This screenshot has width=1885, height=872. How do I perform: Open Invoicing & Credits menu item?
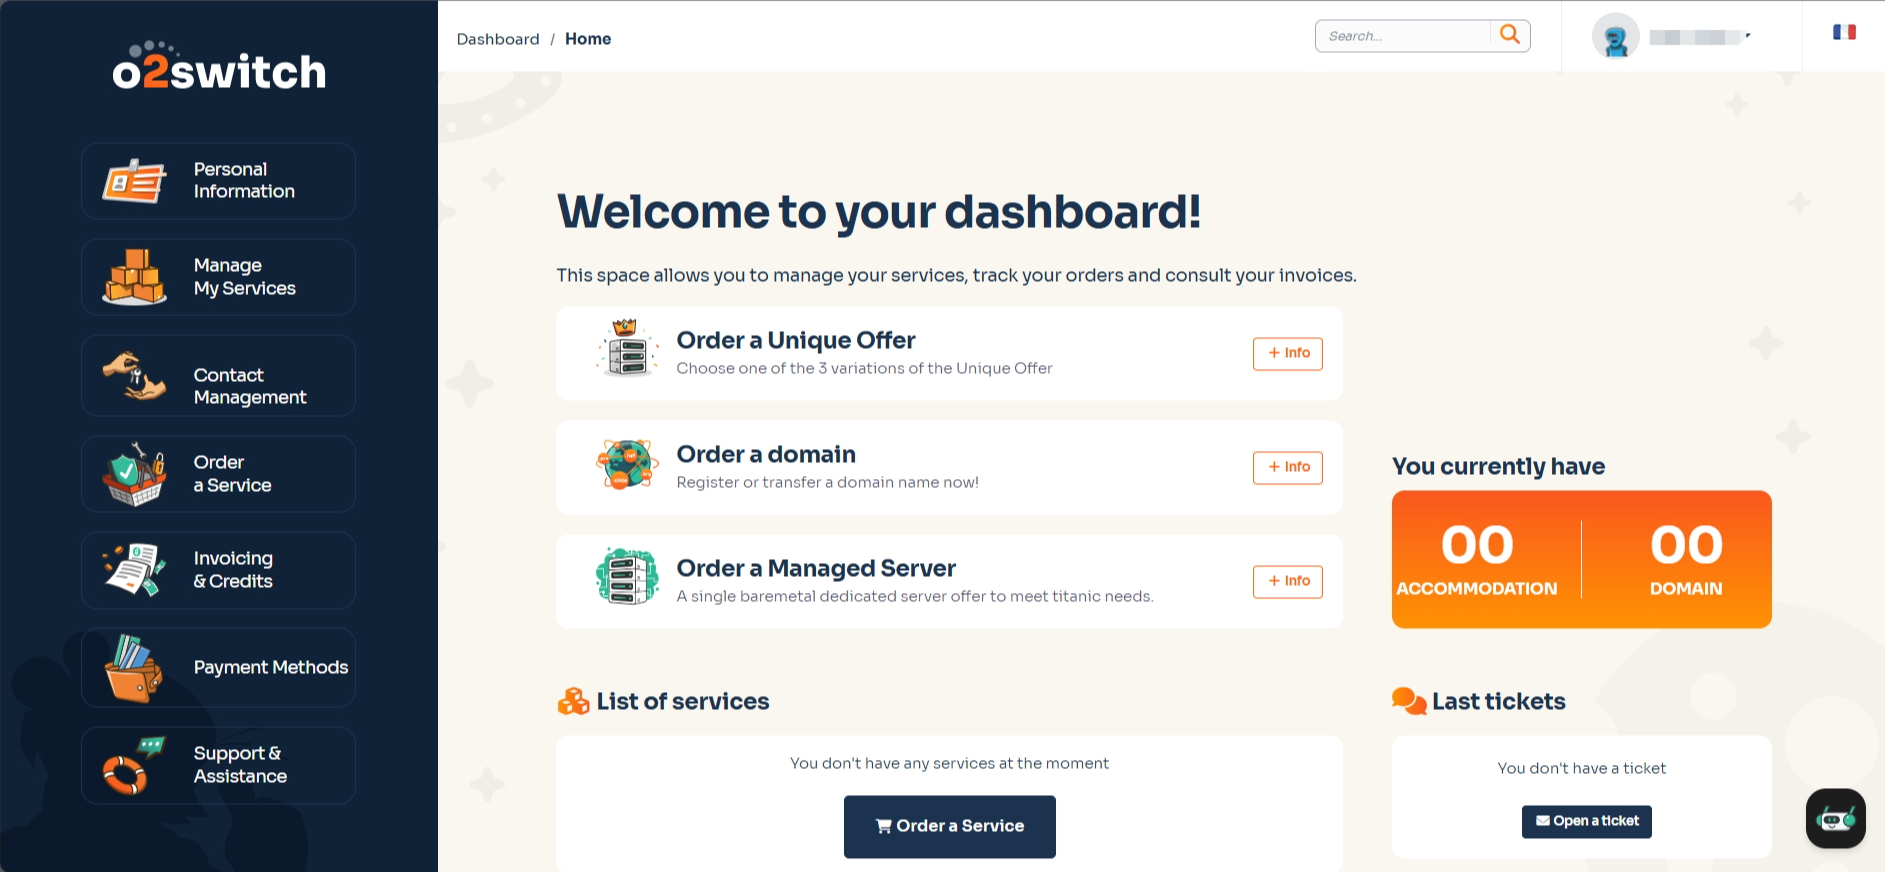[x=218, y=570]
